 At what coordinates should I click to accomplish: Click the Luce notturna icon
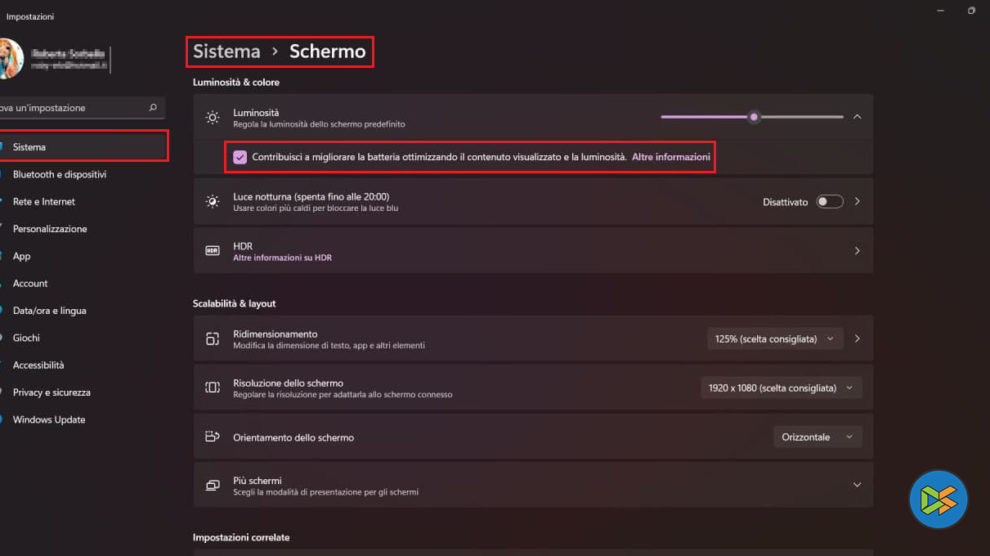[x=212, y=202]
